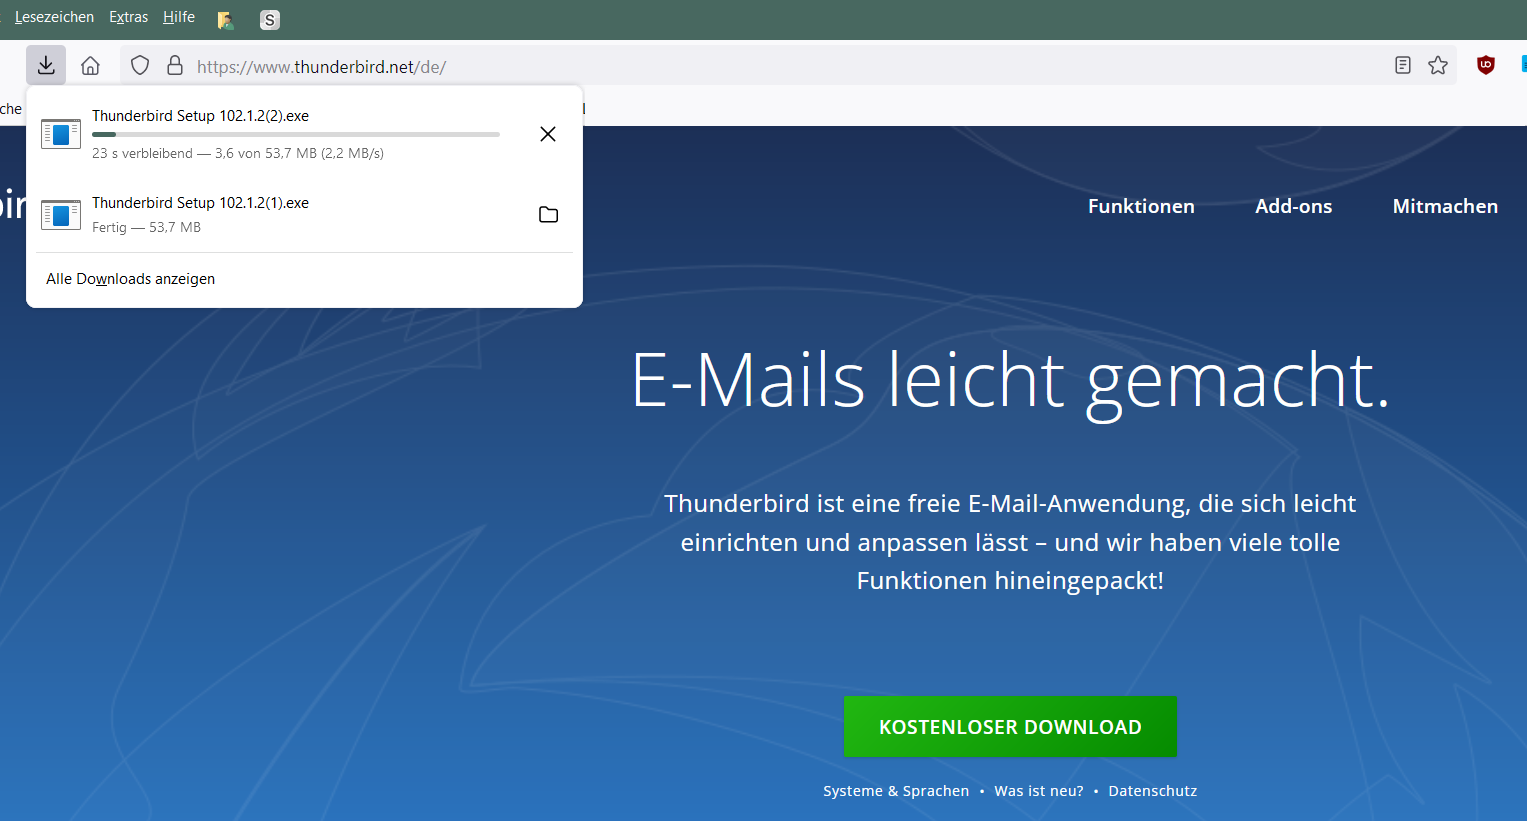Cancel the Thunderbird Setup 102.1.2(2).exe download
The image size is (1527, 821).
548,134
